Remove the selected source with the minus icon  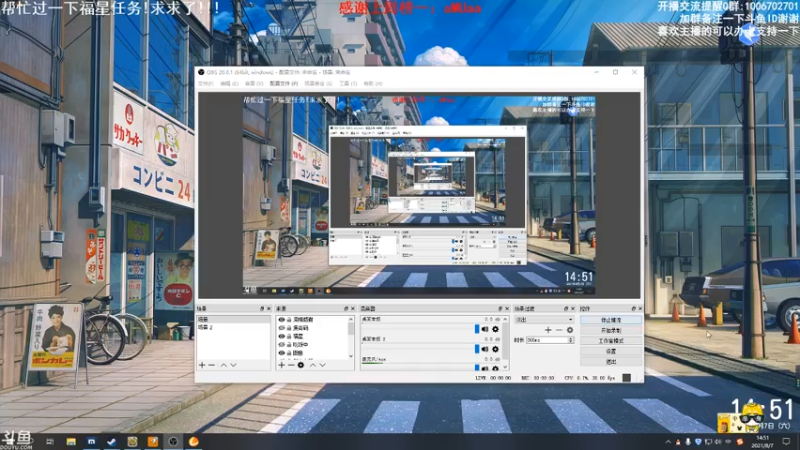click(291, 365)
